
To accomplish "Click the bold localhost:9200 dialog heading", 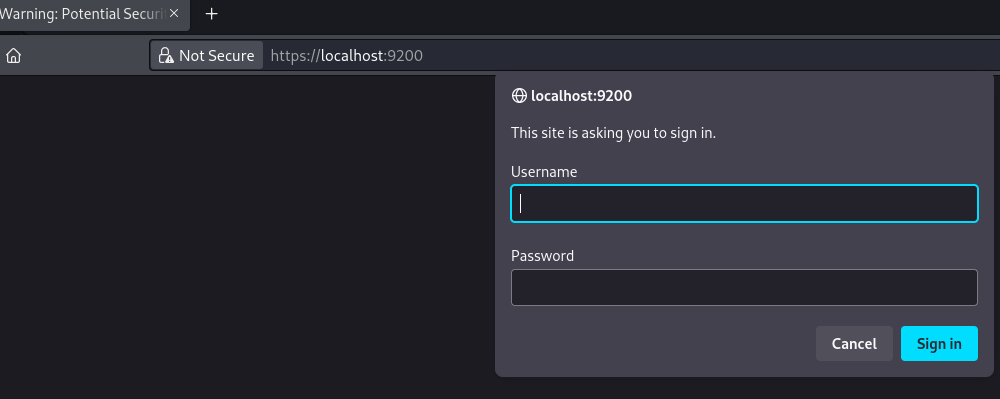I will (581, 96).
